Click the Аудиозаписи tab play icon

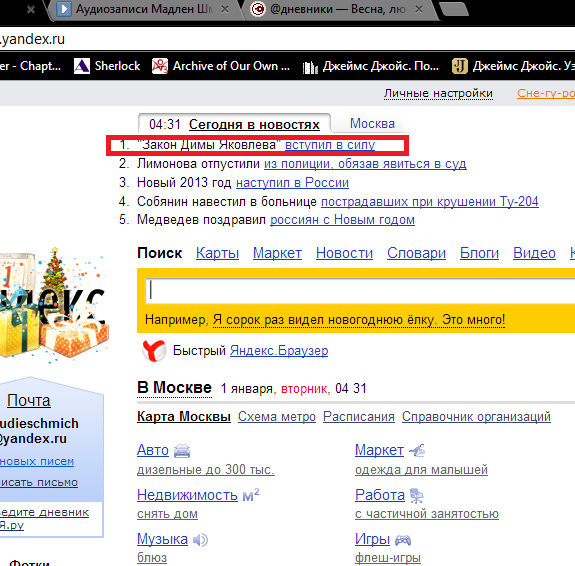tap(64, 9)
